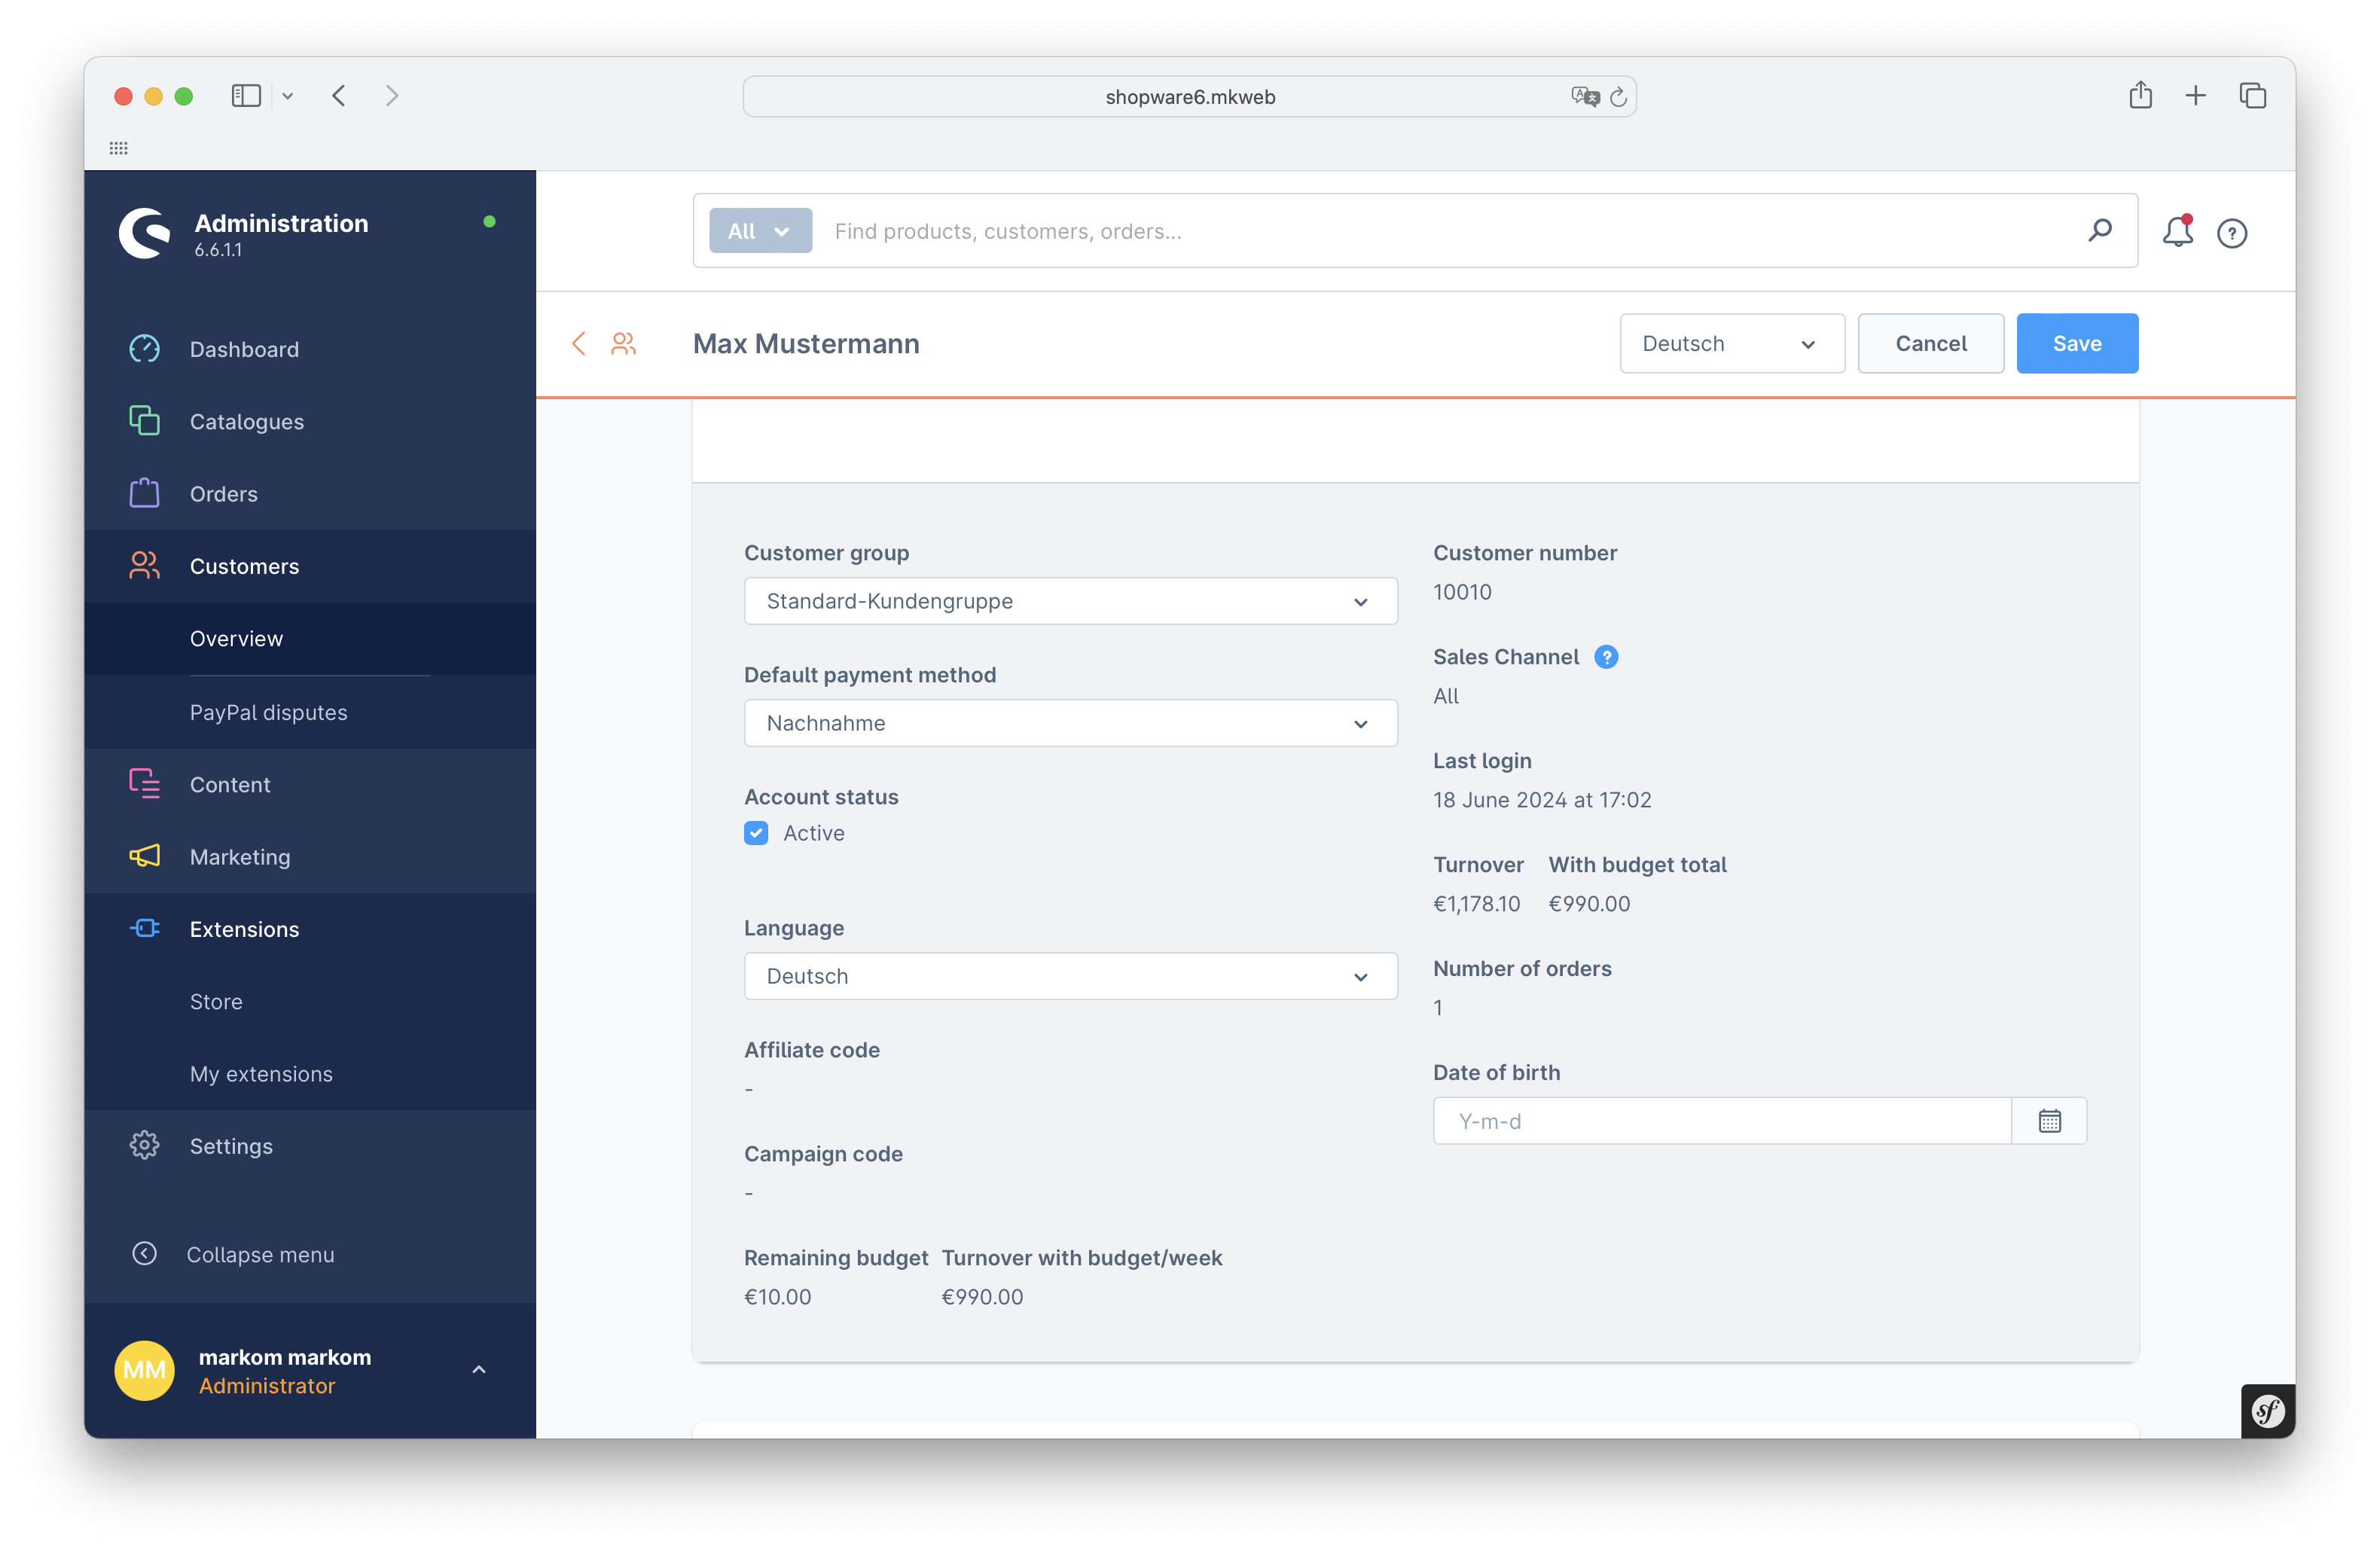Click the Cancel button
The width and height of the screenshot is (2380, 1550).
pyautogui.click(x=1930, y=344)
